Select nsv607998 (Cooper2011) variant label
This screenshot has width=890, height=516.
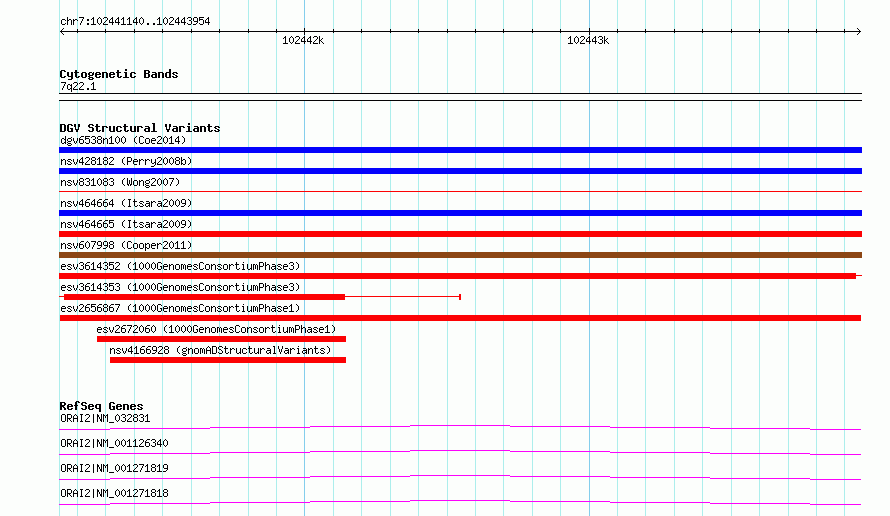point(126,245)
